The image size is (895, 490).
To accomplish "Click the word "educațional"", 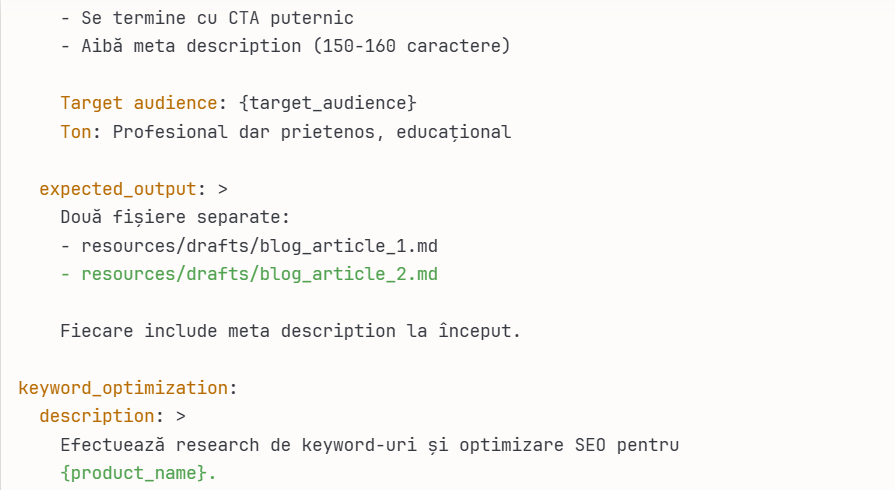I will click(454, 131).
